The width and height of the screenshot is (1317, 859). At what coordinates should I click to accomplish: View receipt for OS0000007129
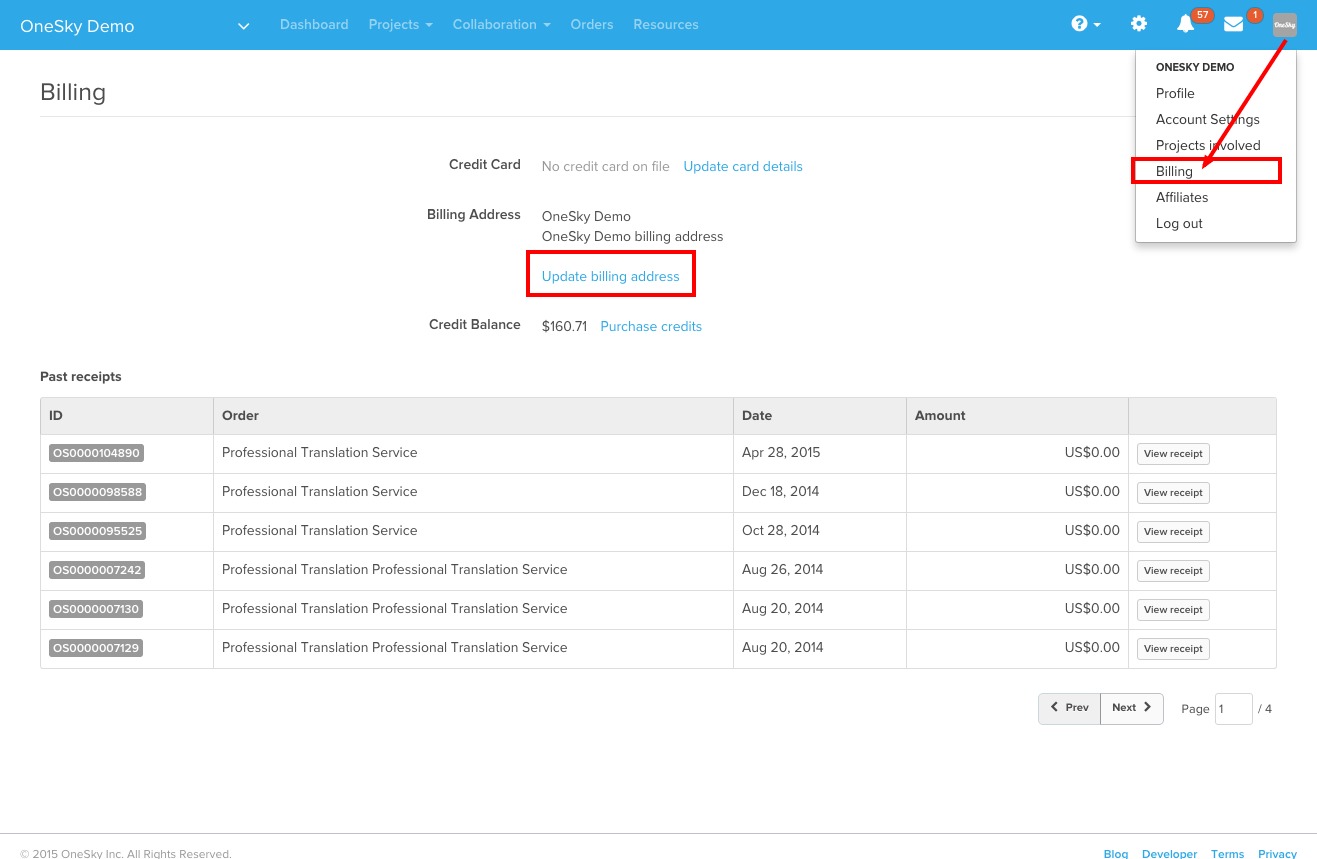(x=1173, y=649)
